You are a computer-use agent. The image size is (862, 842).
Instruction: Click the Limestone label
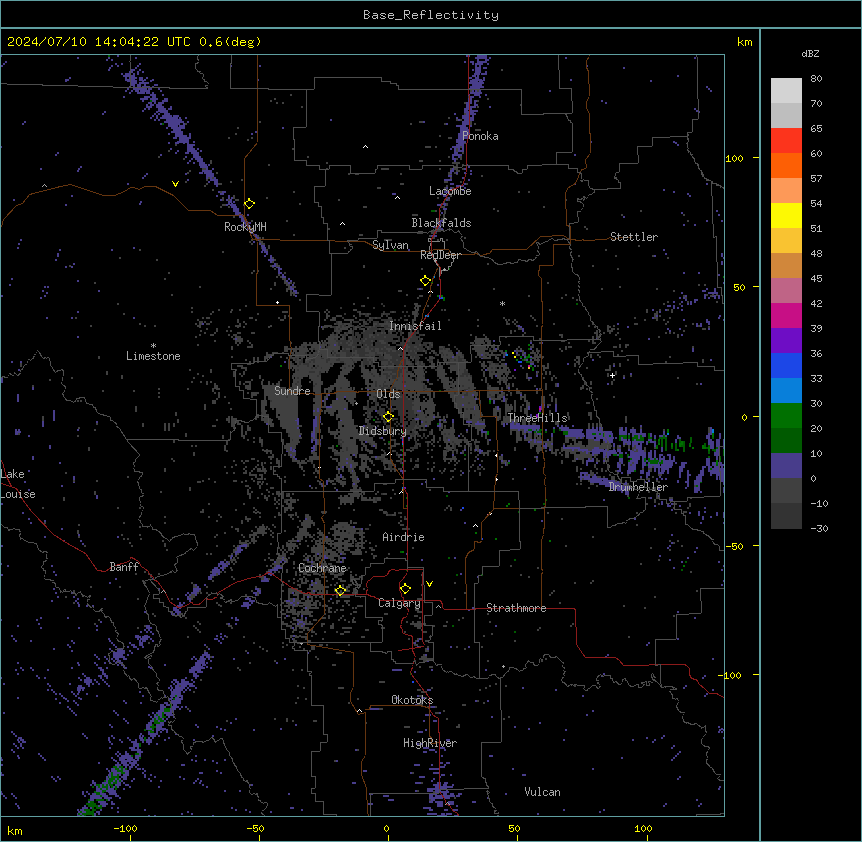(153, 356)
